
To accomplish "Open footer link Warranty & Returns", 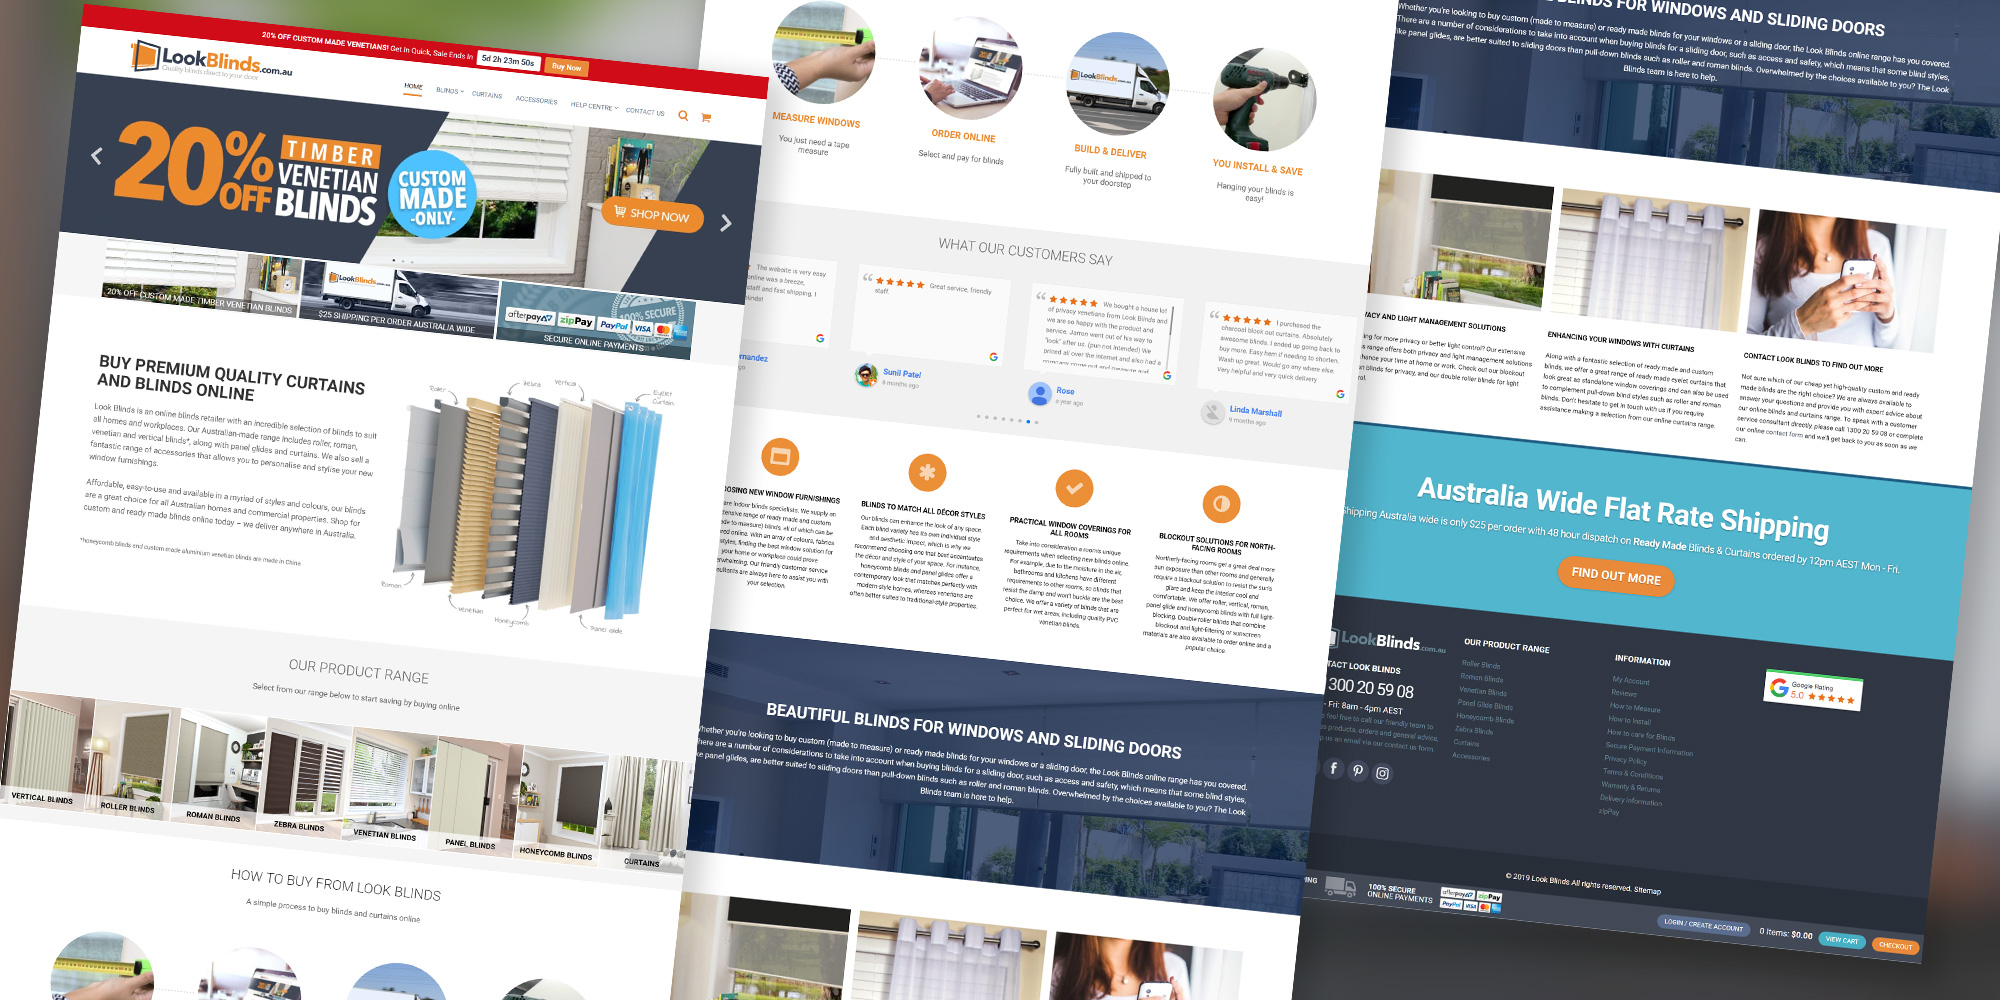I will pos(1630,787).
